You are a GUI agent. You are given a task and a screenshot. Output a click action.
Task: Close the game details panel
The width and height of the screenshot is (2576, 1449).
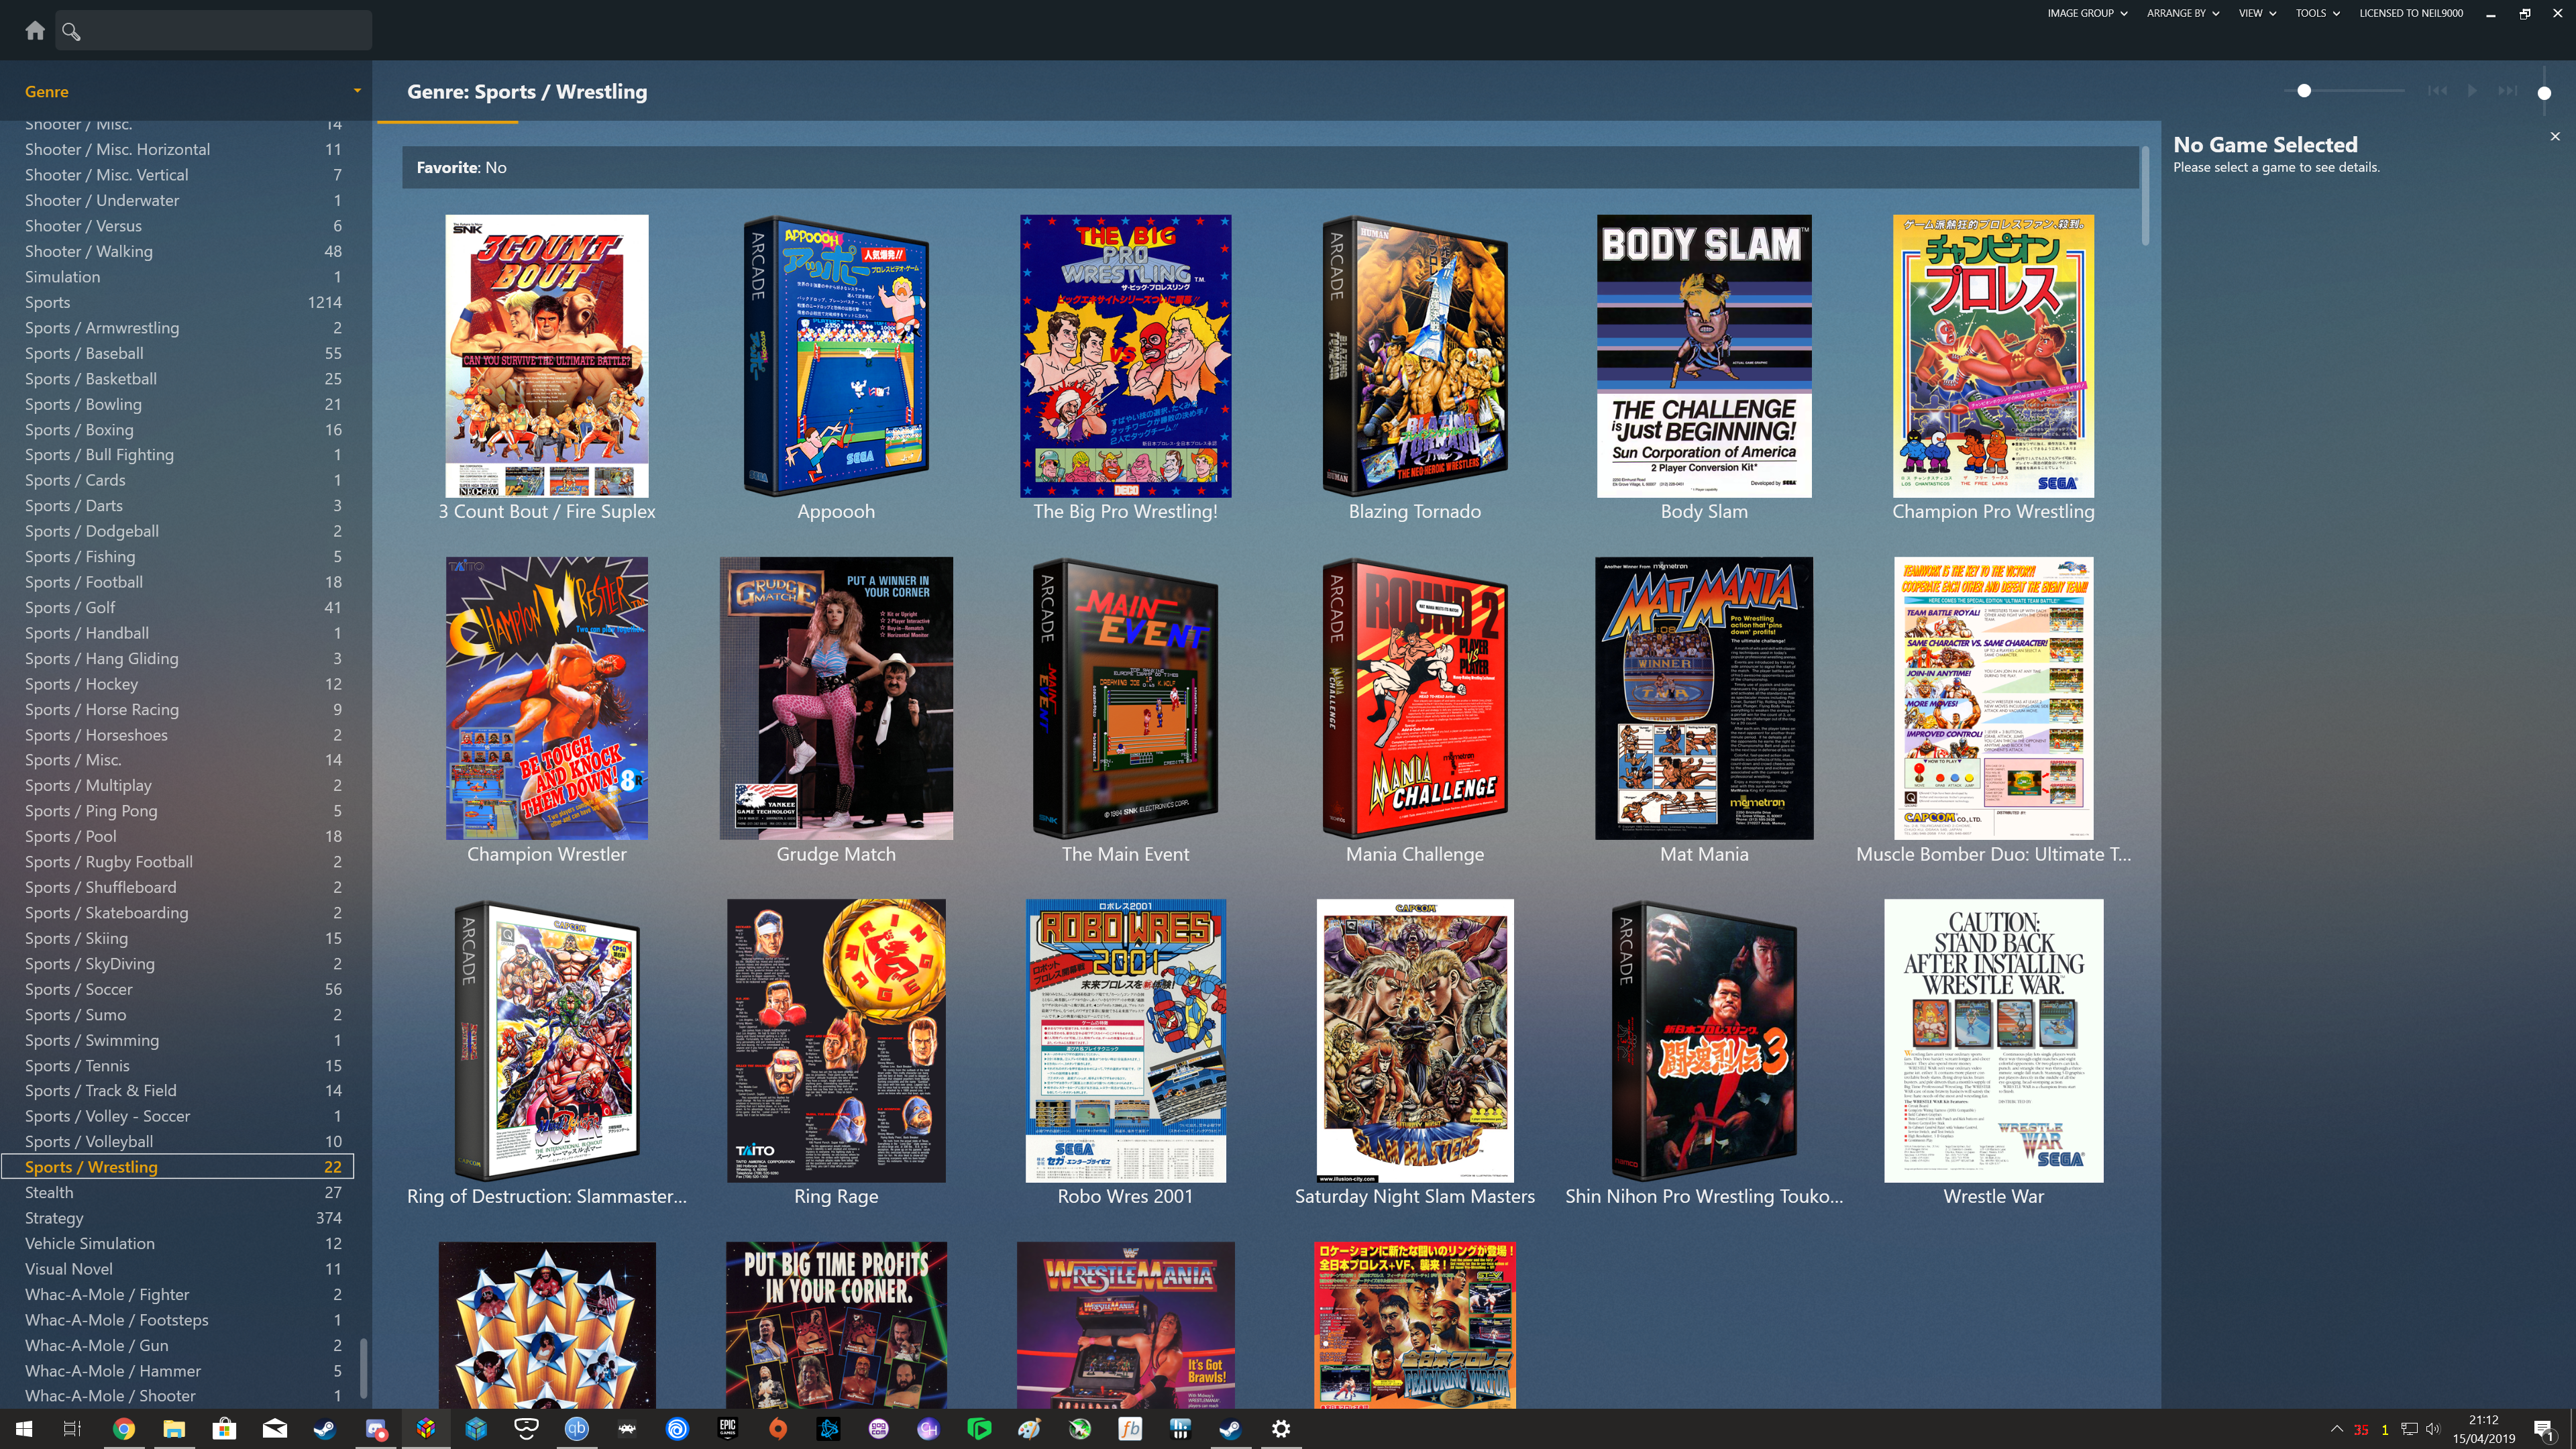point(2555,136)
